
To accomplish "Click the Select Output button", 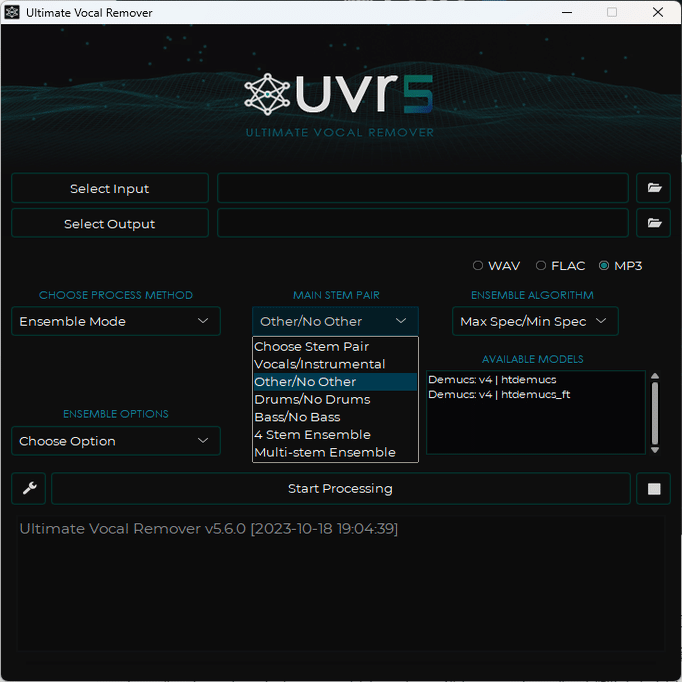I will pos(110,223).
